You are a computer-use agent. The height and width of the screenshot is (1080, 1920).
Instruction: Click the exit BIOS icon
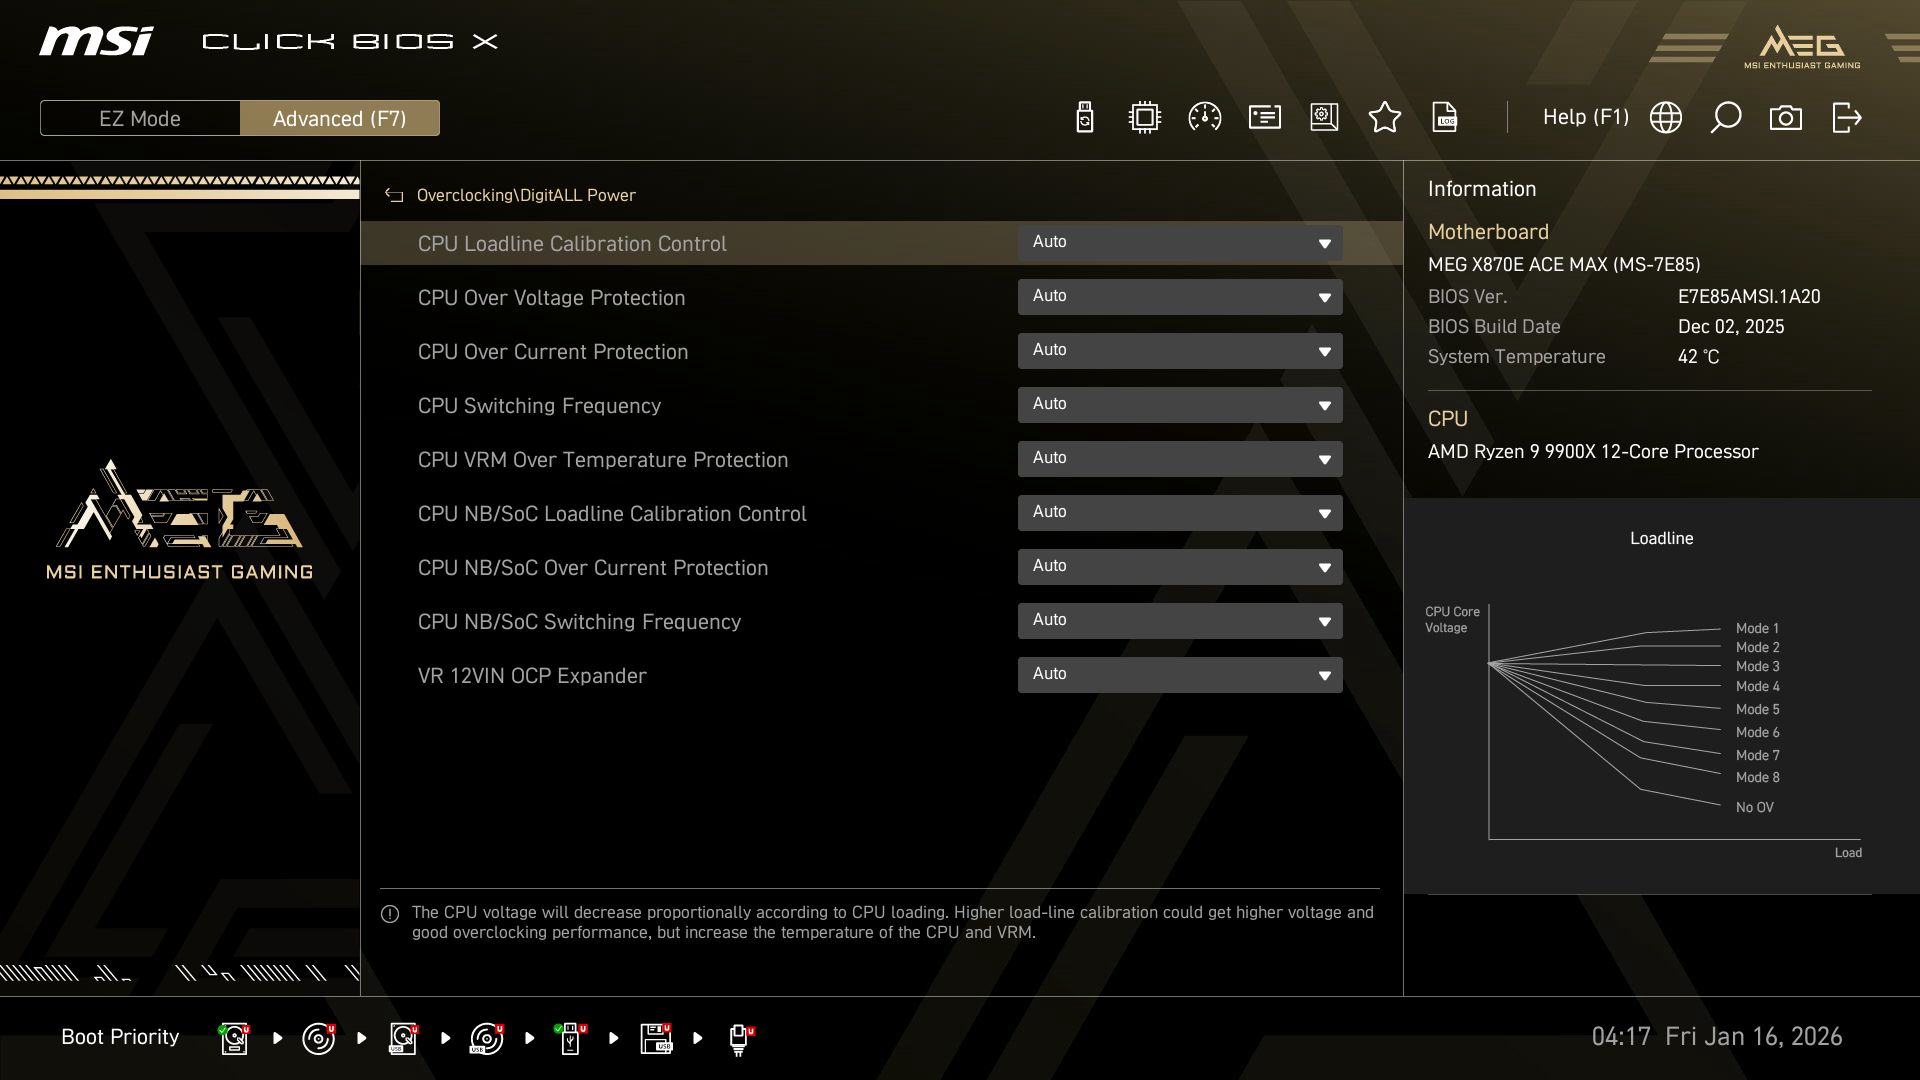(x=1846, y=117)
